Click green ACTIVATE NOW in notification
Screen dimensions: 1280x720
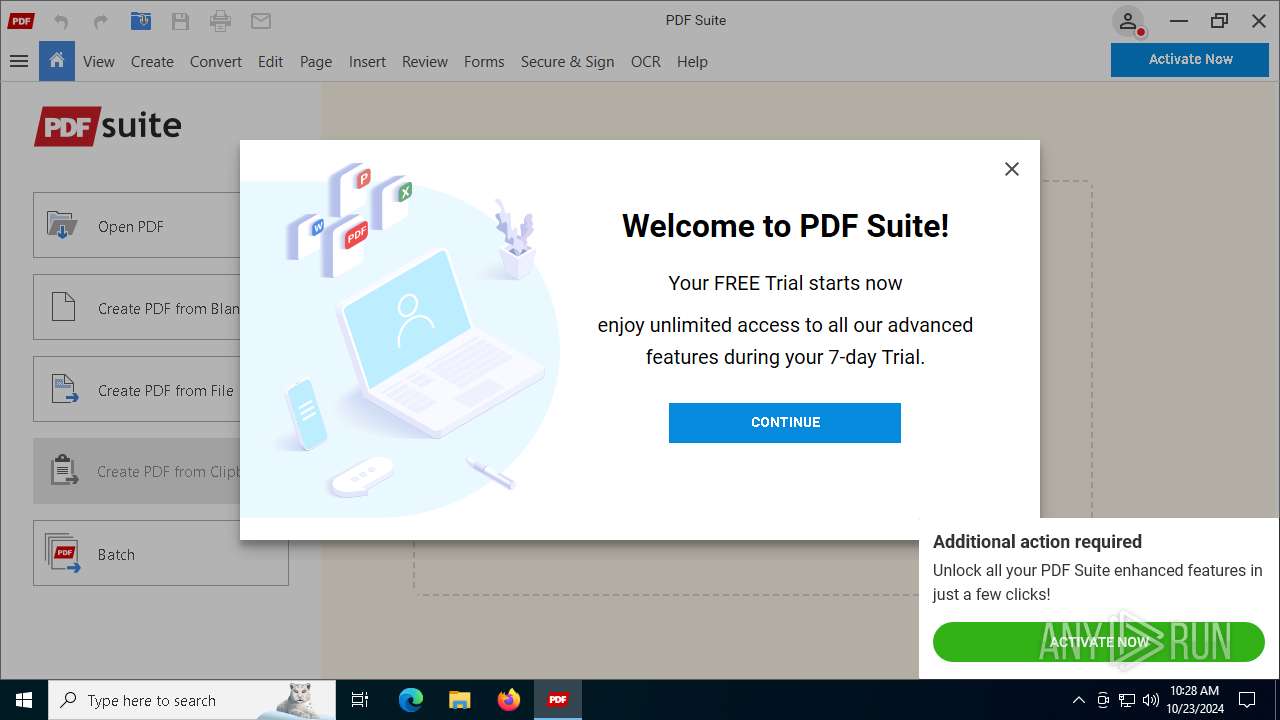point(1099,642)
